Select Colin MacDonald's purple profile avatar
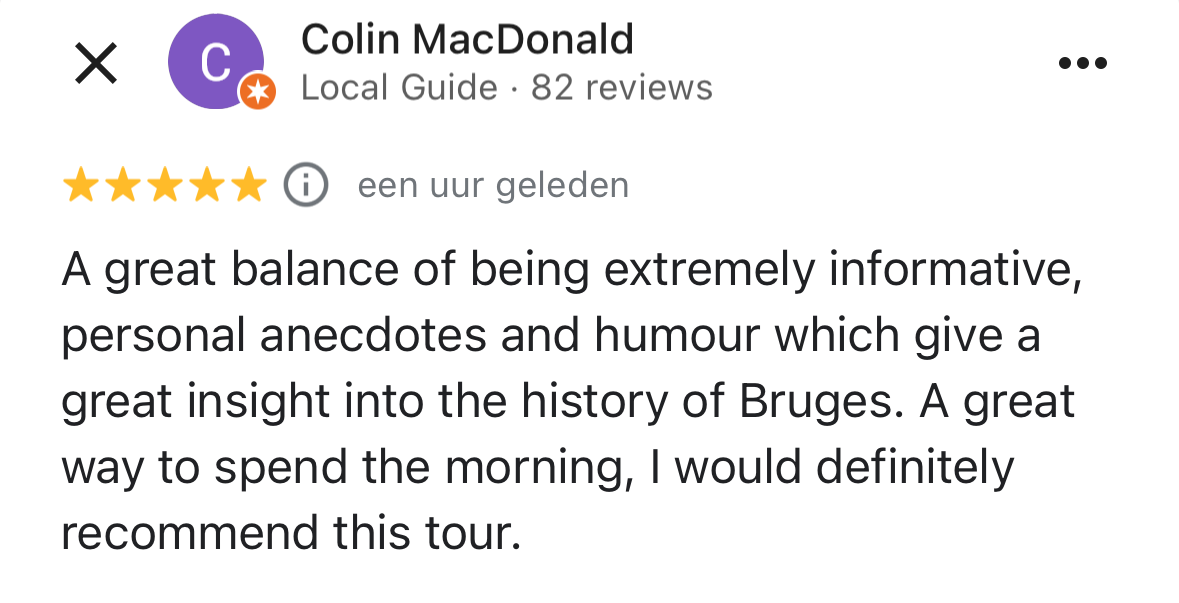The height and width of the screenshot is (603, 1179). click(x=215, y=60)
